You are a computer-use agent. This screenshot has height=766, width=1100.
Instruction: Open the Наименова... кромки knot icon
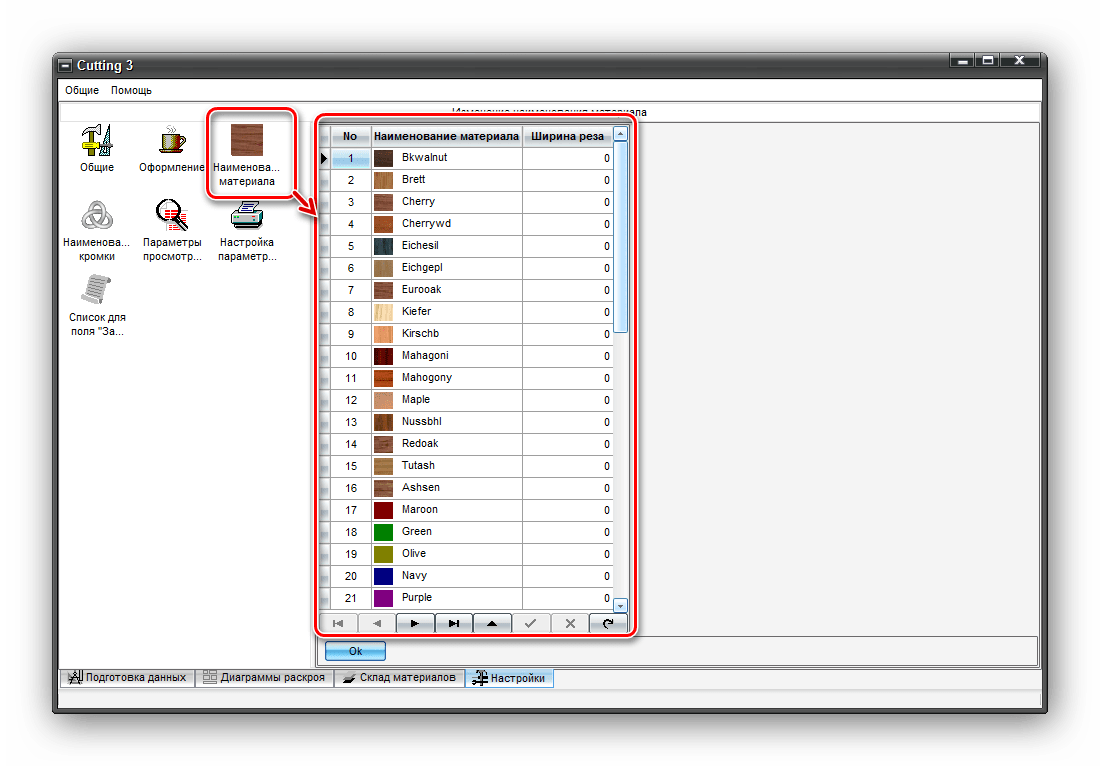(x=97, y=216)
